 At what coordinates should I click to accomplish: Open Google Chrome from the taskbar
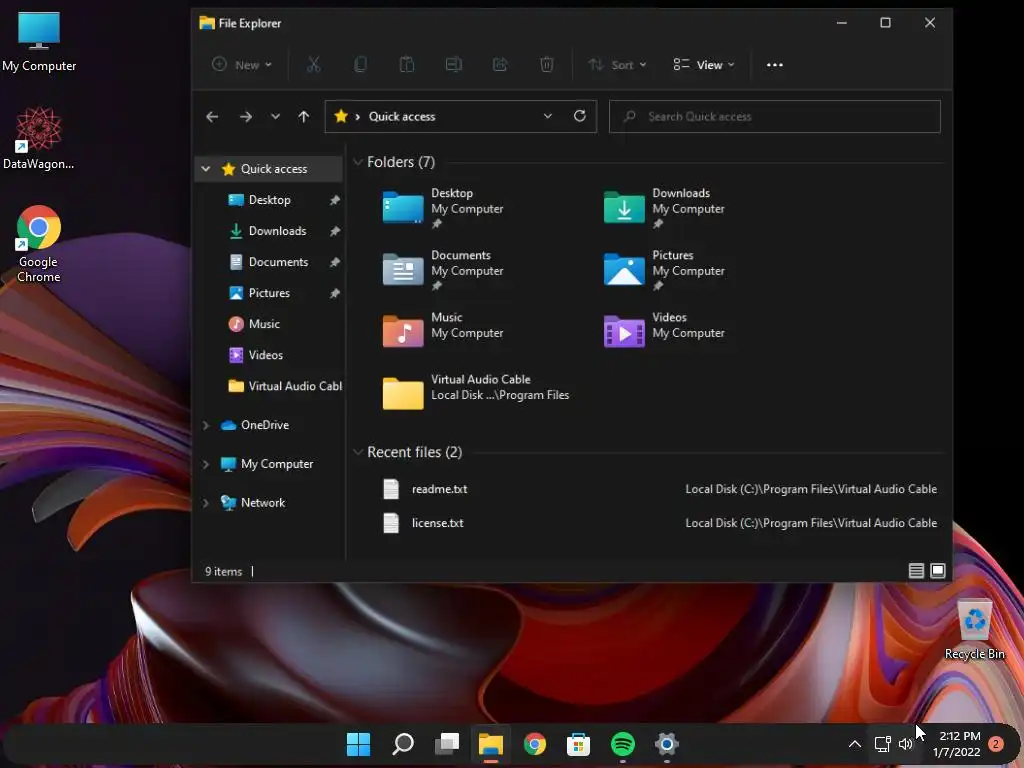pyautogui.click(x=534, y=744)
